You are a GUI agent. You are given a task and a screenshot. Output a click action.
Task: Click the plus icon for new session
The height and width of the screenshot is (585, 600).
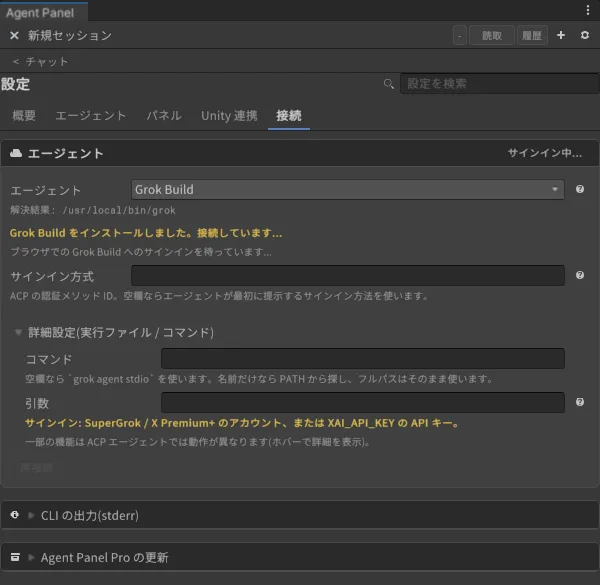(561, 35)
